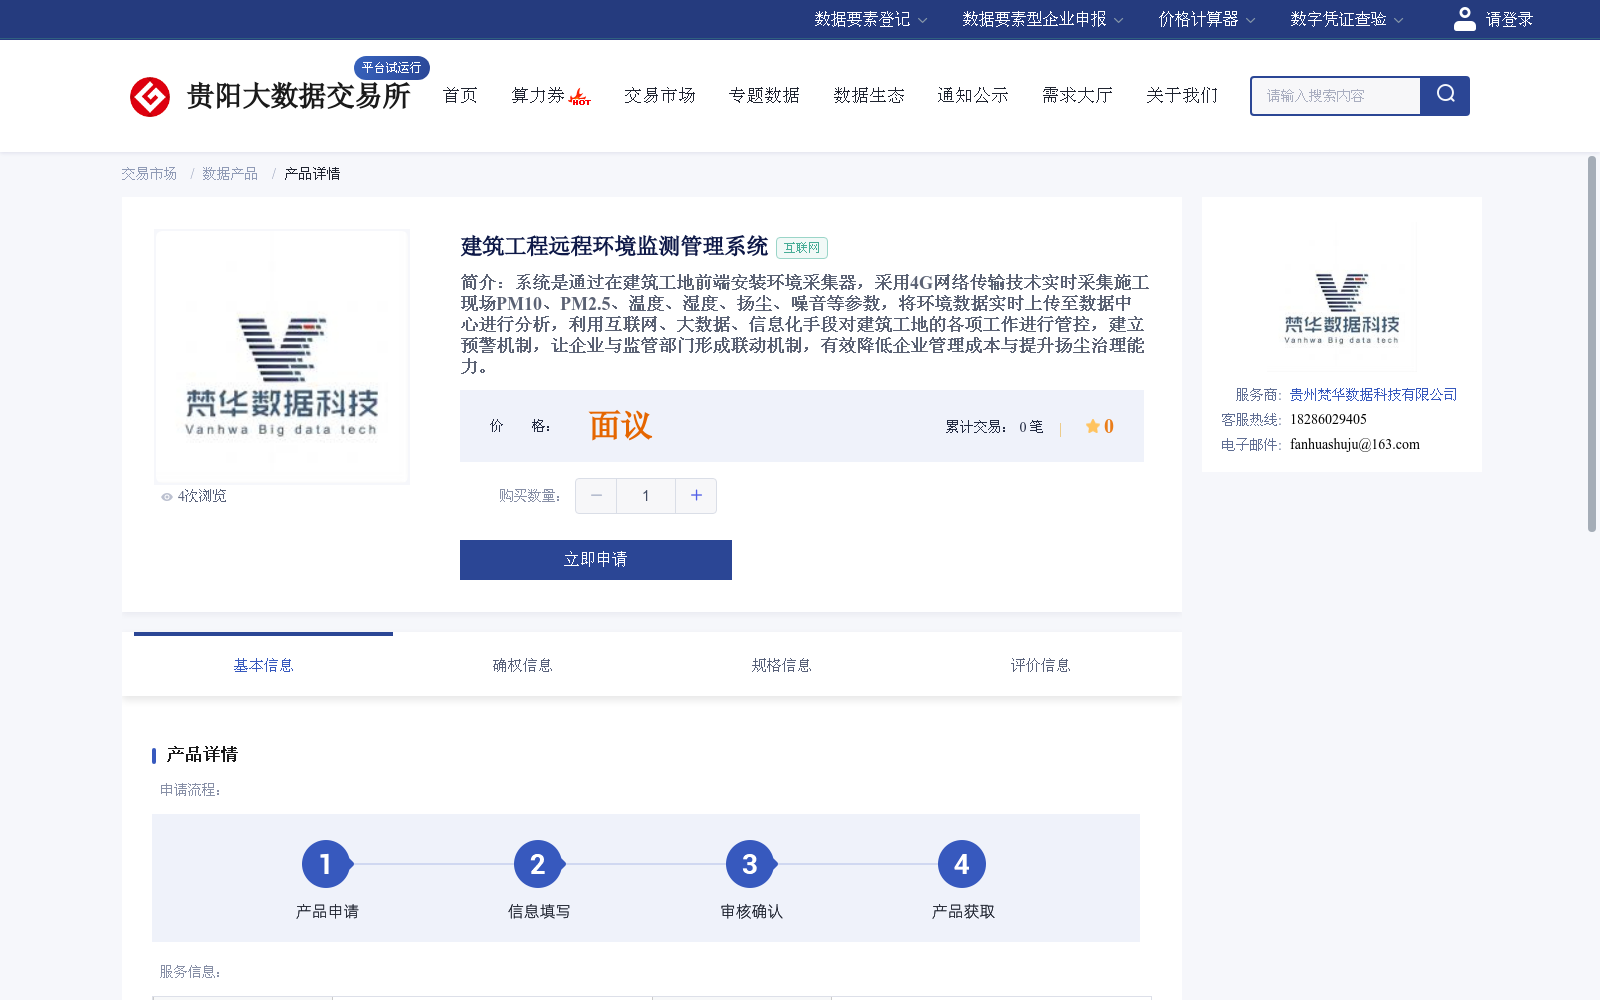Viewport: 1600px width, 1000px height.
Task: Open 交易市场 navigation item
Action: coord(660,95)
